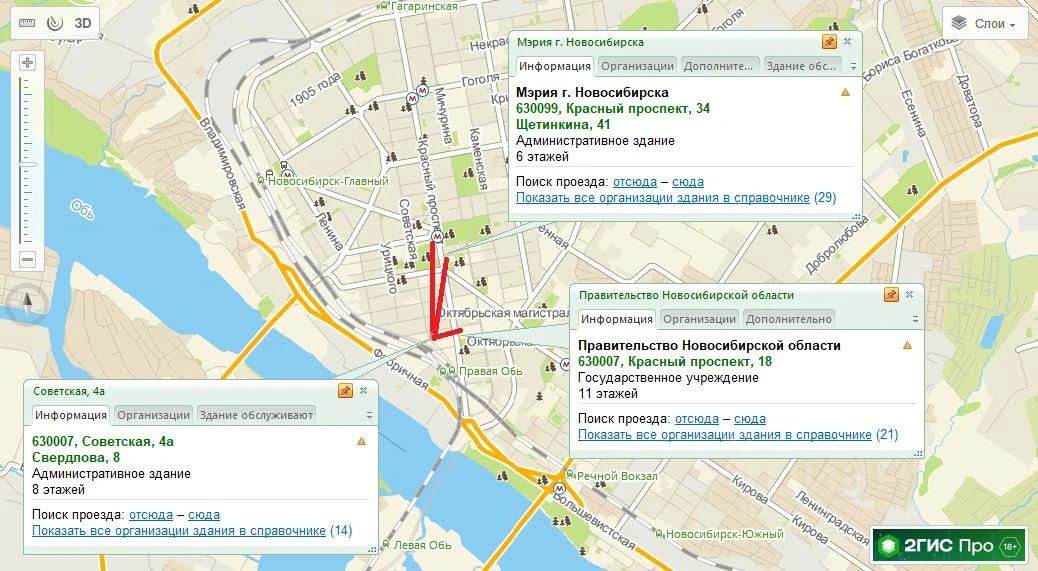Zoom in with the plus button
1038x571 pixels.
(x=27, y=63)
